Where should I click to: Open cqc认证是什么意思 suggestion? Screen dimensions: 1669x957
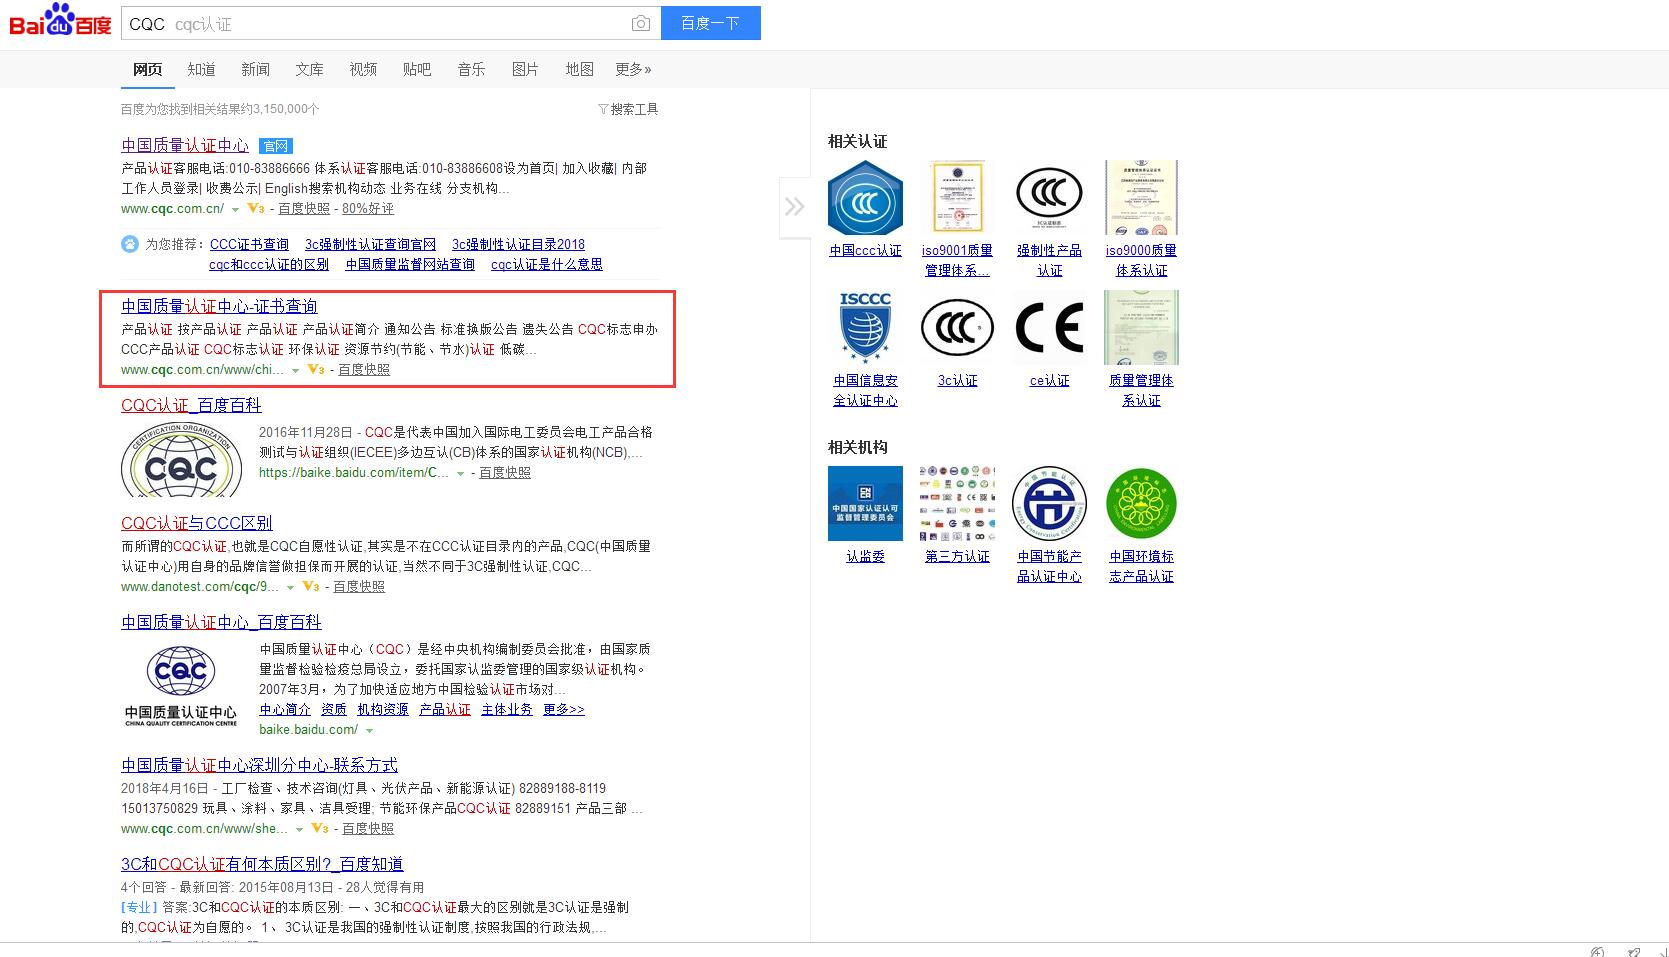(547, 264)
